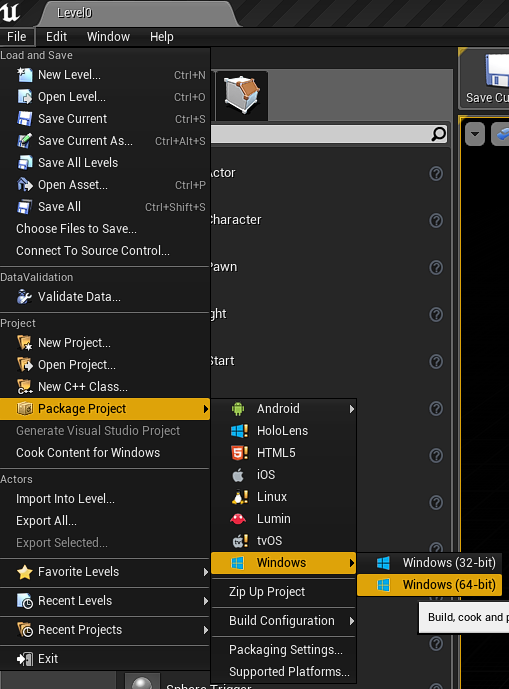
Task: Click the Open Asset icon
Action: coord(25,185)
